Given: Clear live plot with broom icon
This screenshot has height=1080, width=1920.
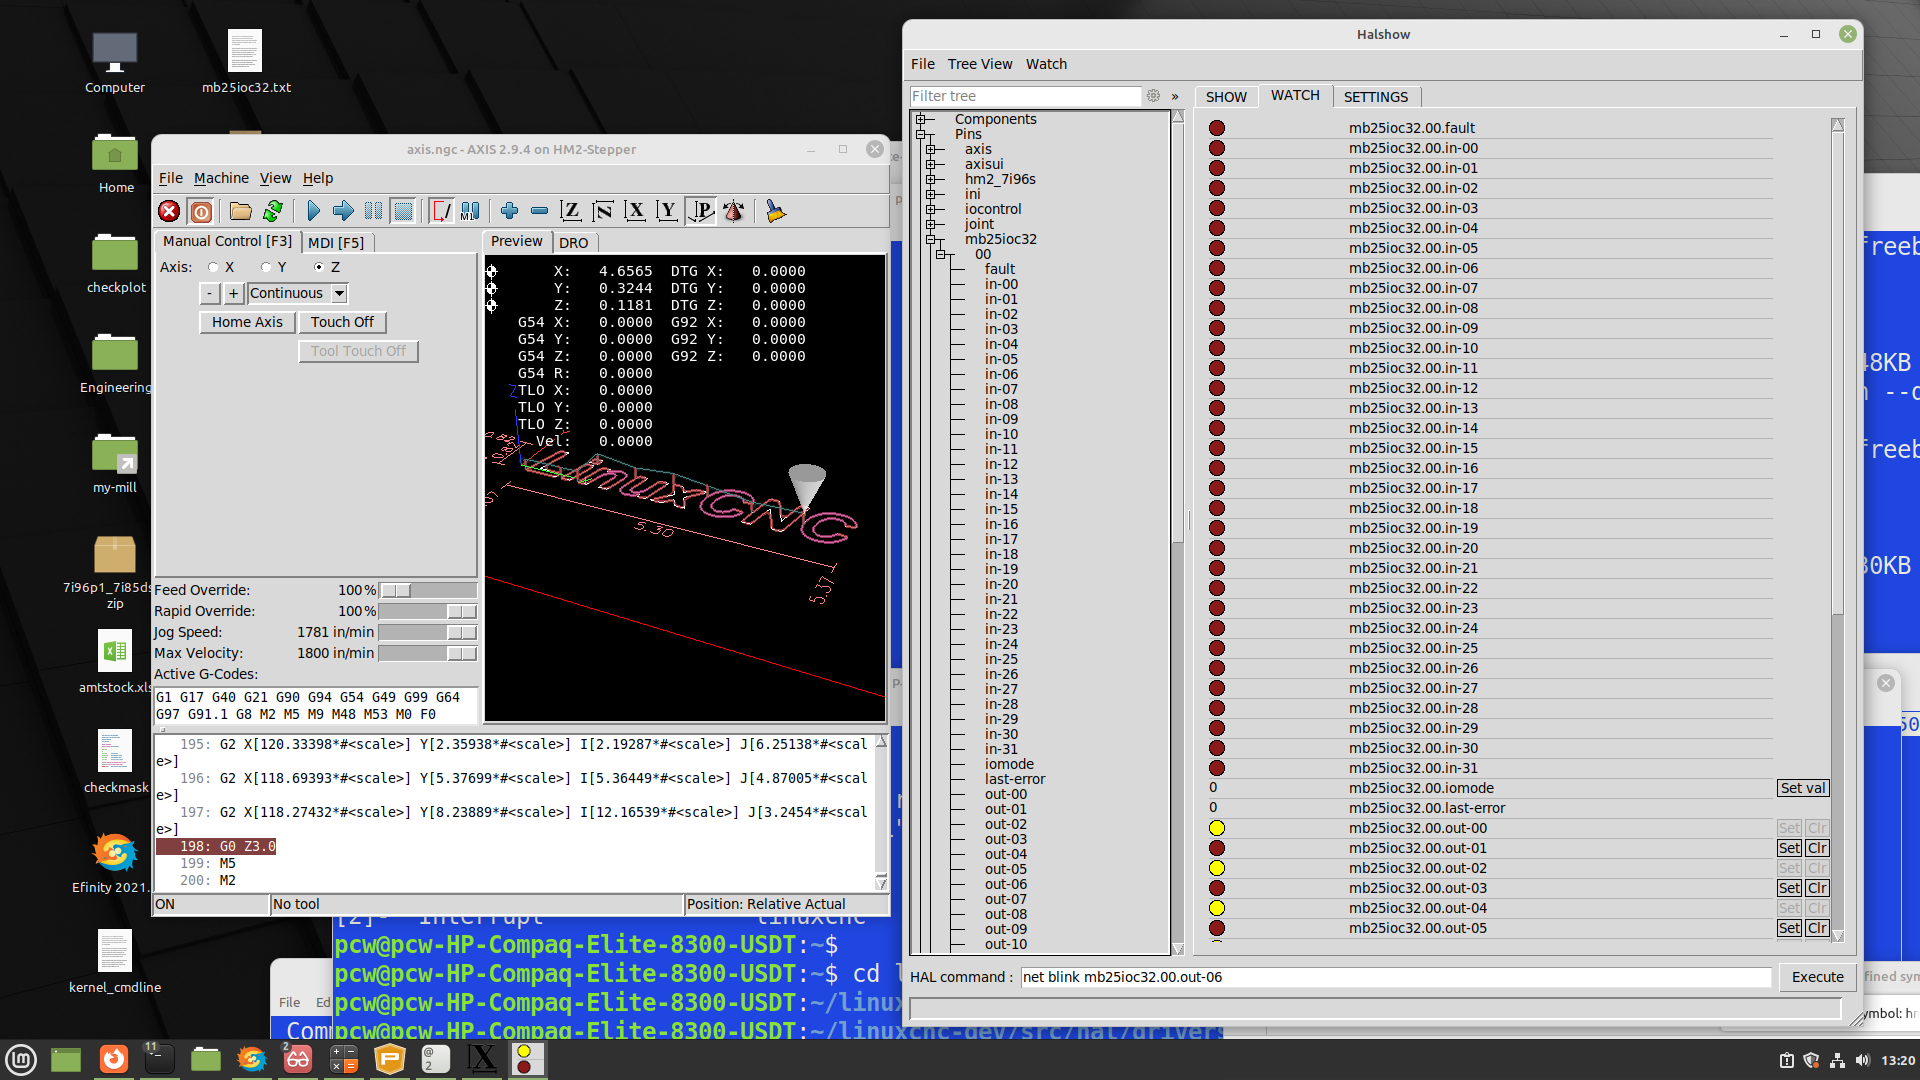Looking at the screenshot, I should (x=775, y=211).
